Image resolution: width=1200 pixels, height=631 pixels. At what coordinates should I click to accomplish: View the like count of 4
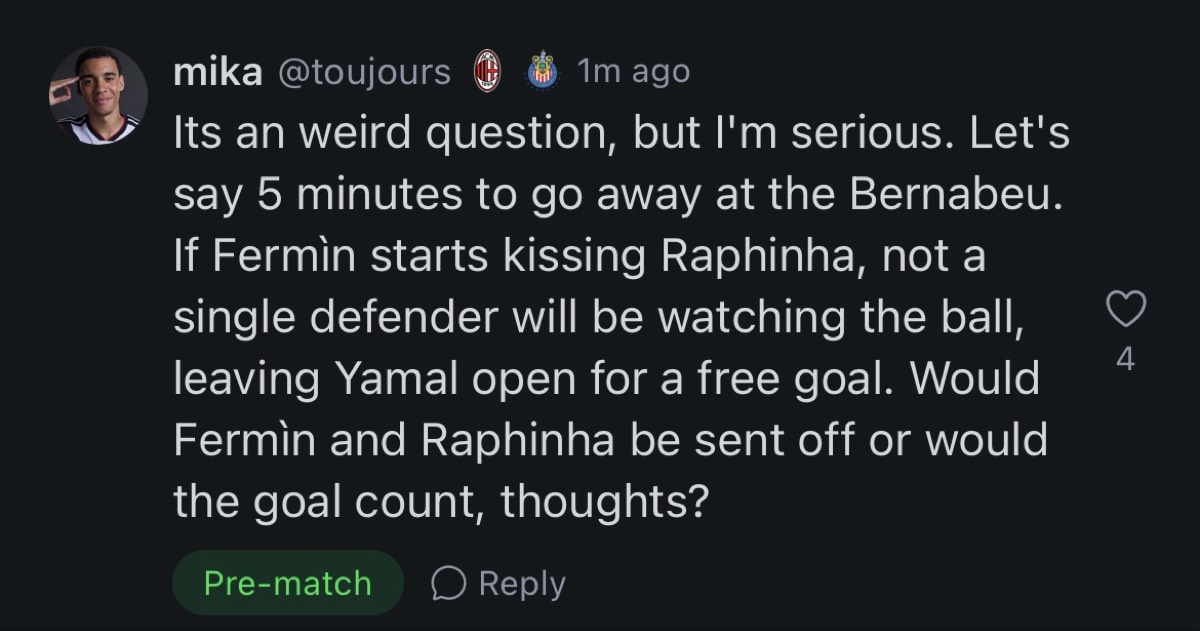(1125, 358)
